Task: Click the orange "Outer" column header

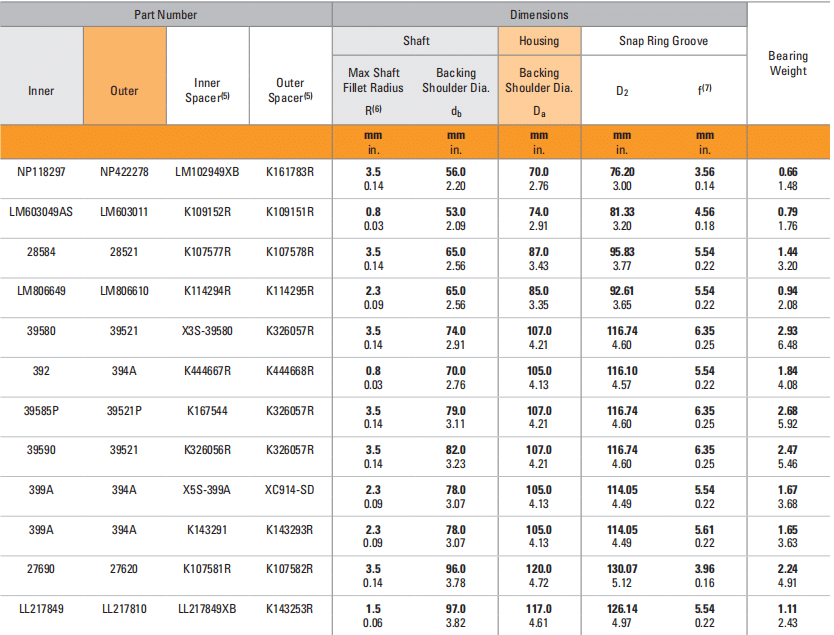Action: click(x=124, y=90)
